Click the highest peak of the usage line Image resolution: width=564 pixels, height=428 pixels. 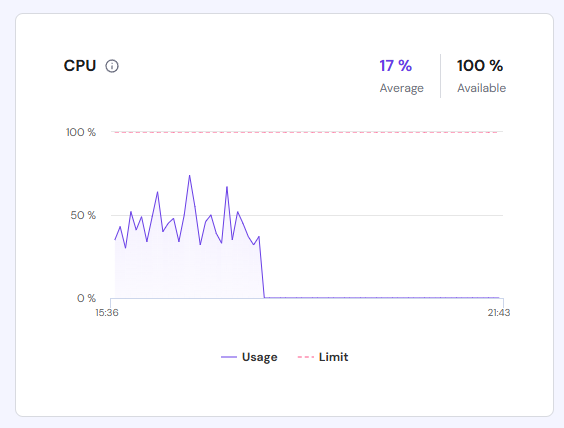click(190, 176)
